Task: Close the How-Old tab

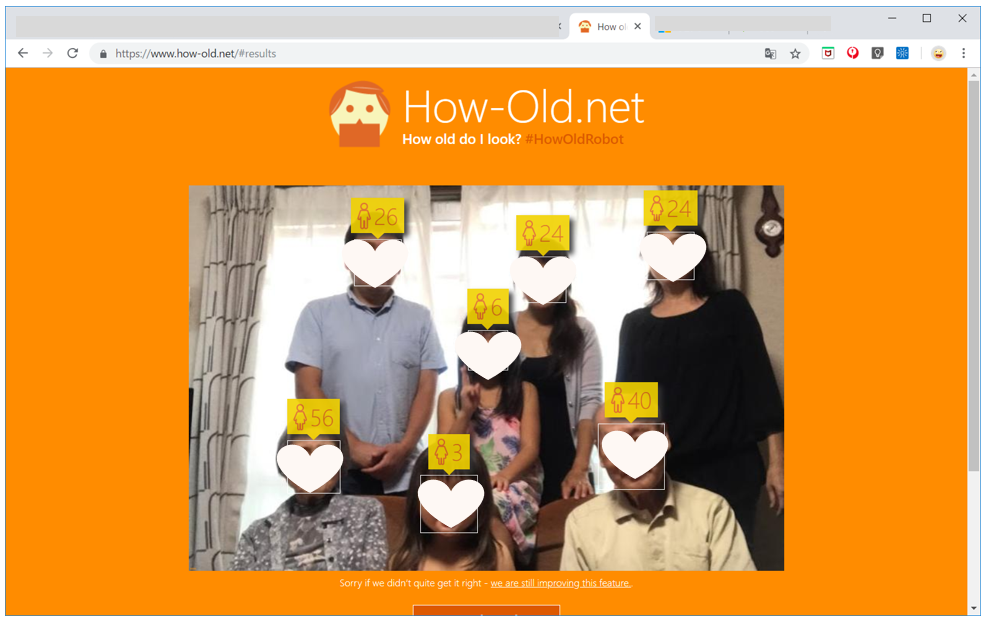Action: pyautogui.click(x=638, y=26)
